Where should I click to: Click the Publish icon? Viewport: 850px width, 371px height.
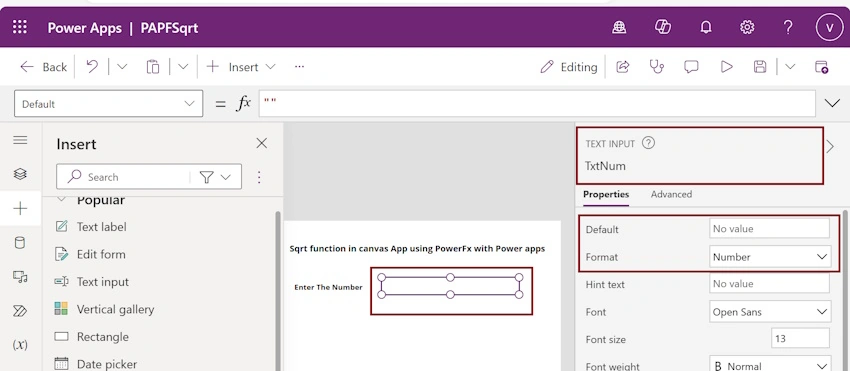pyautogui.click(x=821, y=67)
